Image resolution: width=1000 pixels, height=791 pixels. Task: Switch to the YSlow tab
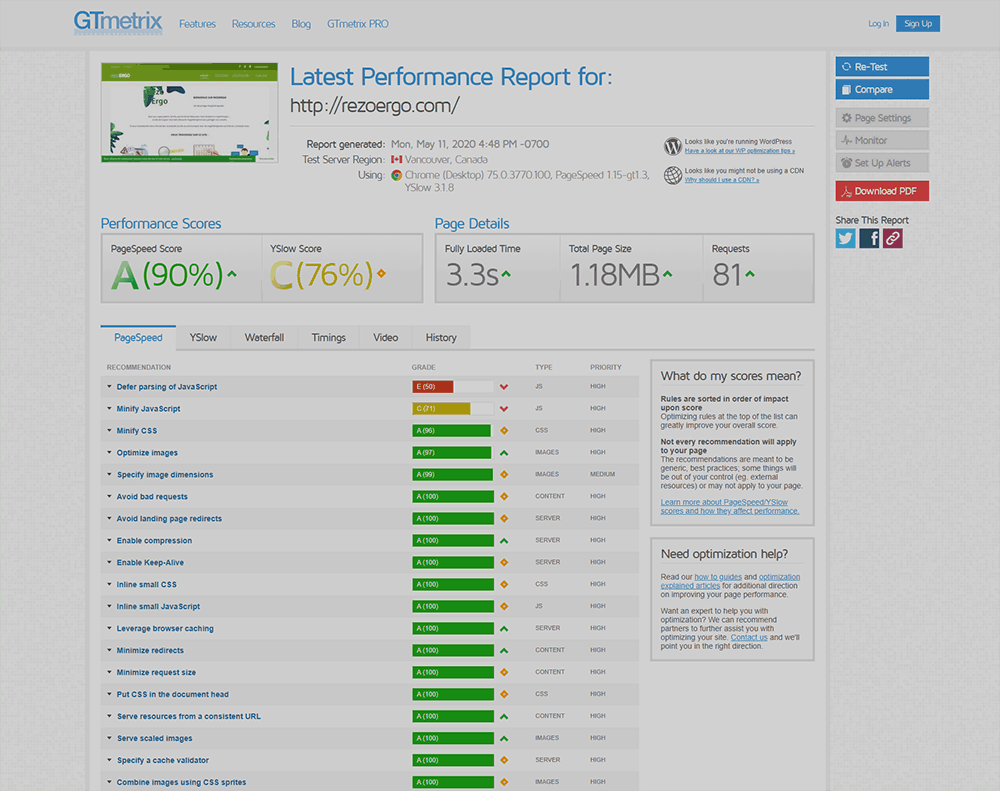pyautogui.click(x=203, y=337)
